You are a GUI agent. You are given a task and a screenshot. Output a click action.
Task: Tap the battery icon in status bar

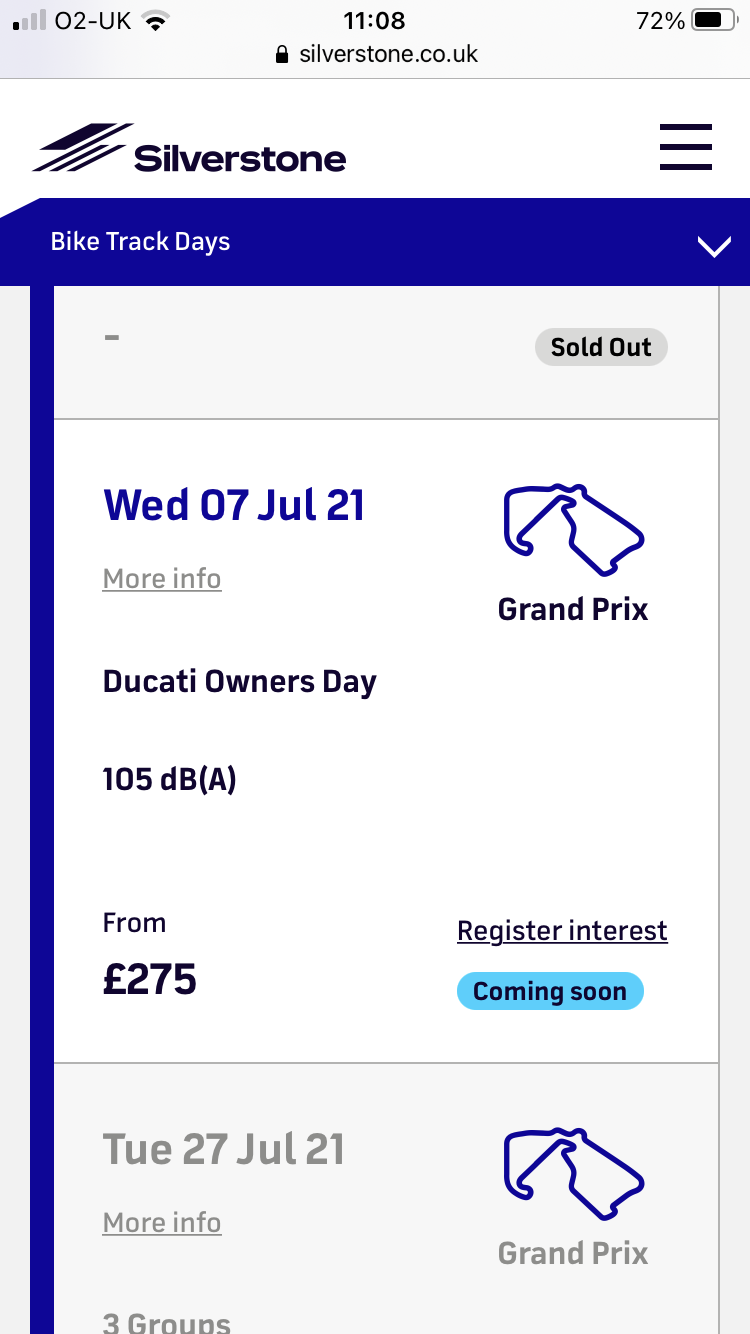(x=712, y=20)
